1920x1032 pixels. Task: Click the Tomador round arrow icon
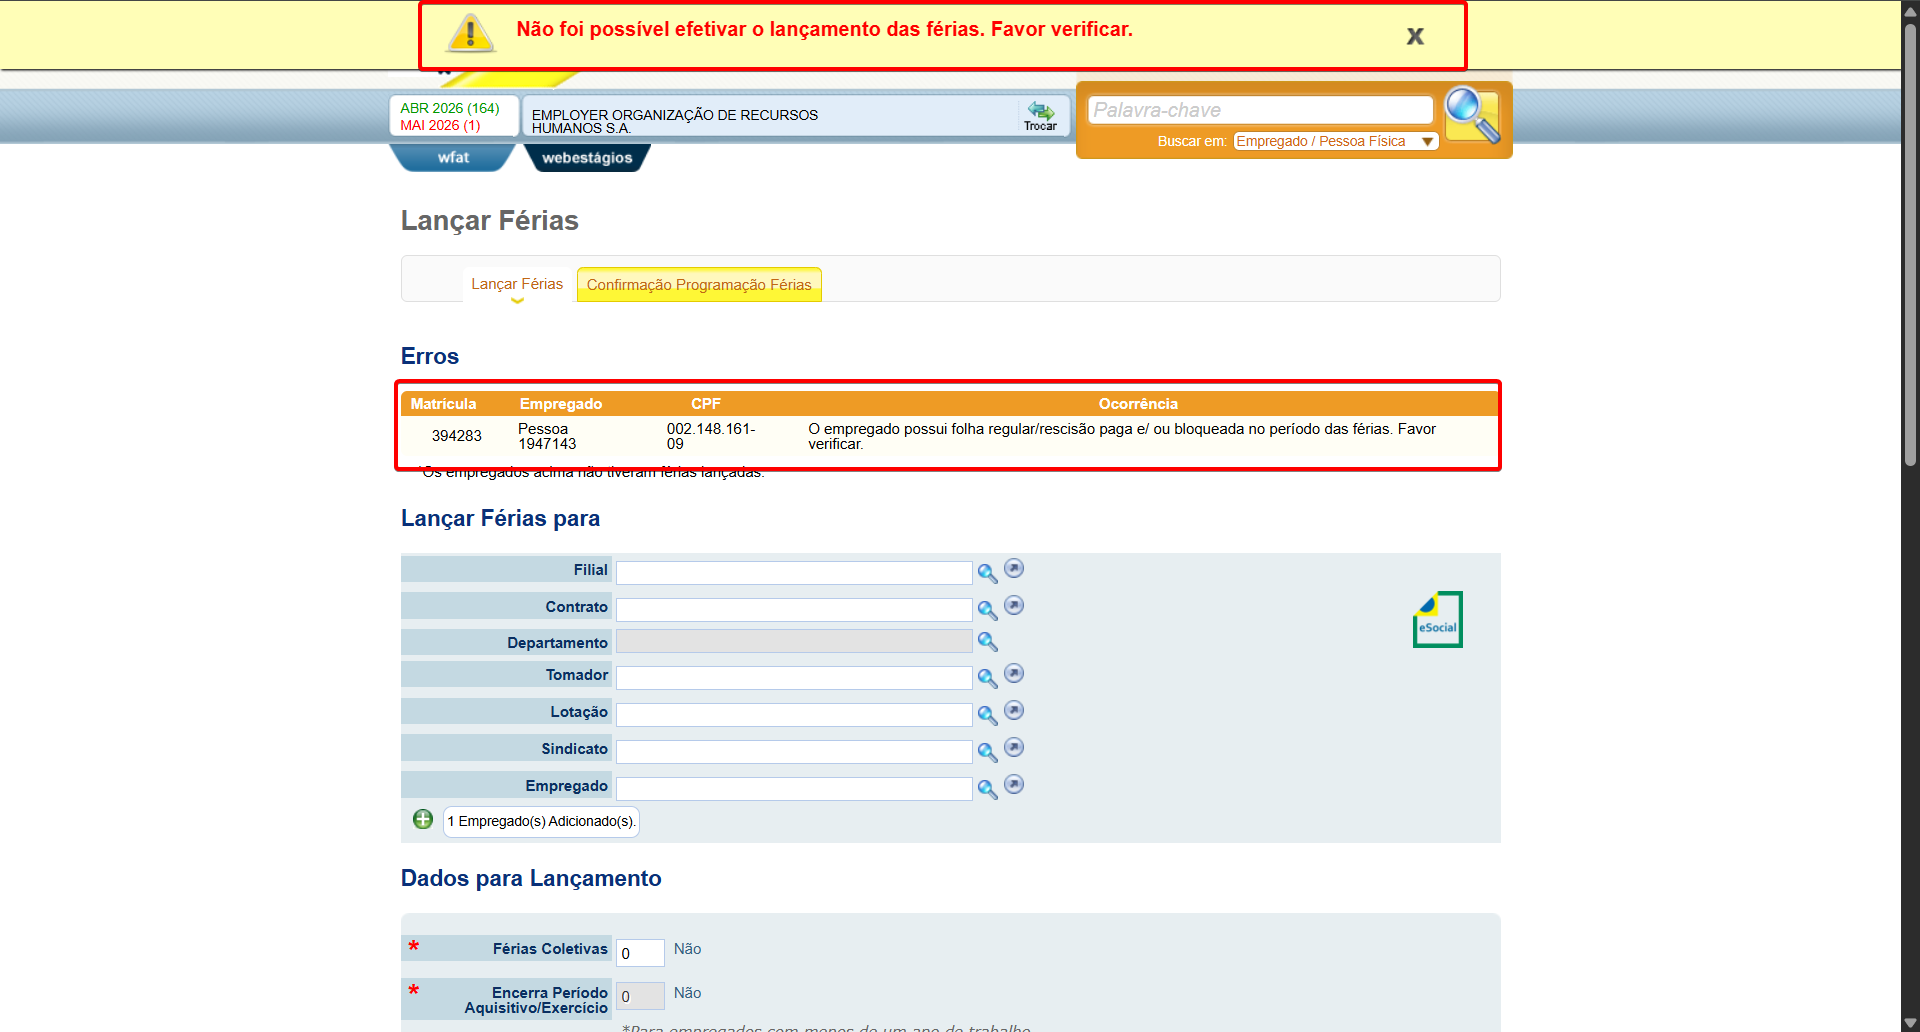1014,673
